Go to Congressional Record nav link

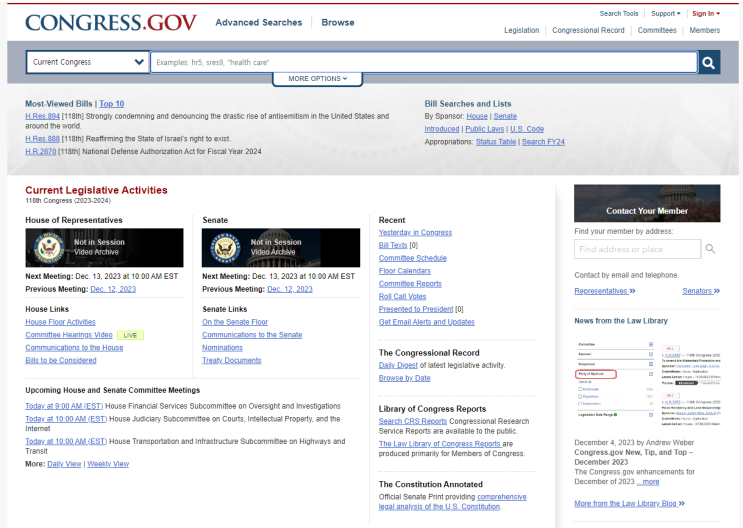pos(588,30)
